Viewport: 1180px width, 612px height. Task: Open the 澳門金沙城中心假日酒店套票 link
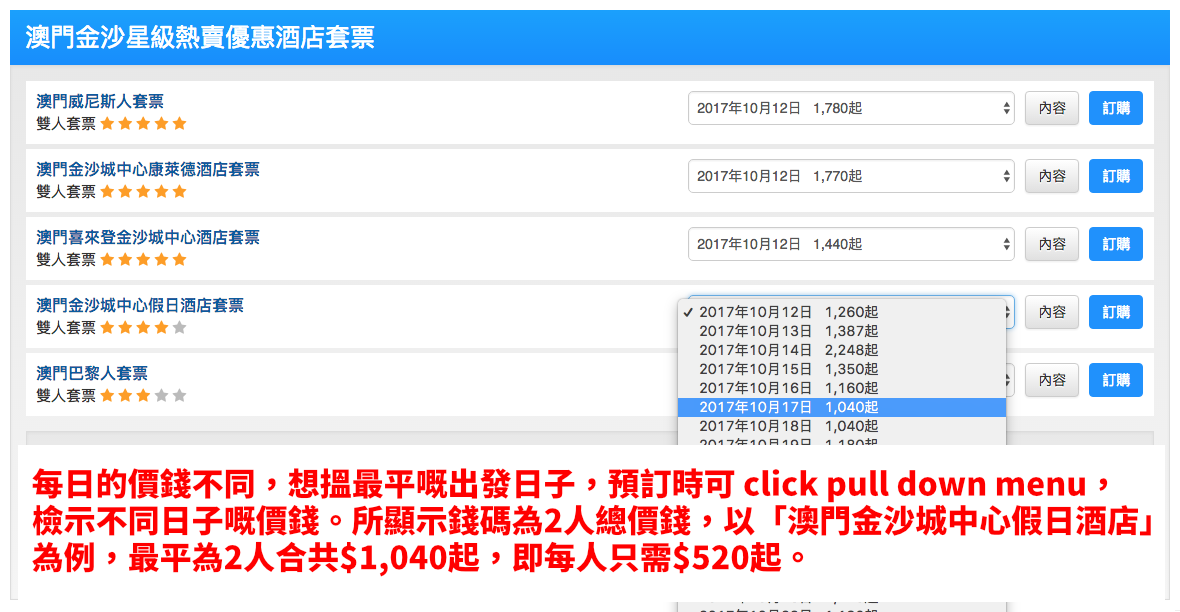click(x=140, y=305)
